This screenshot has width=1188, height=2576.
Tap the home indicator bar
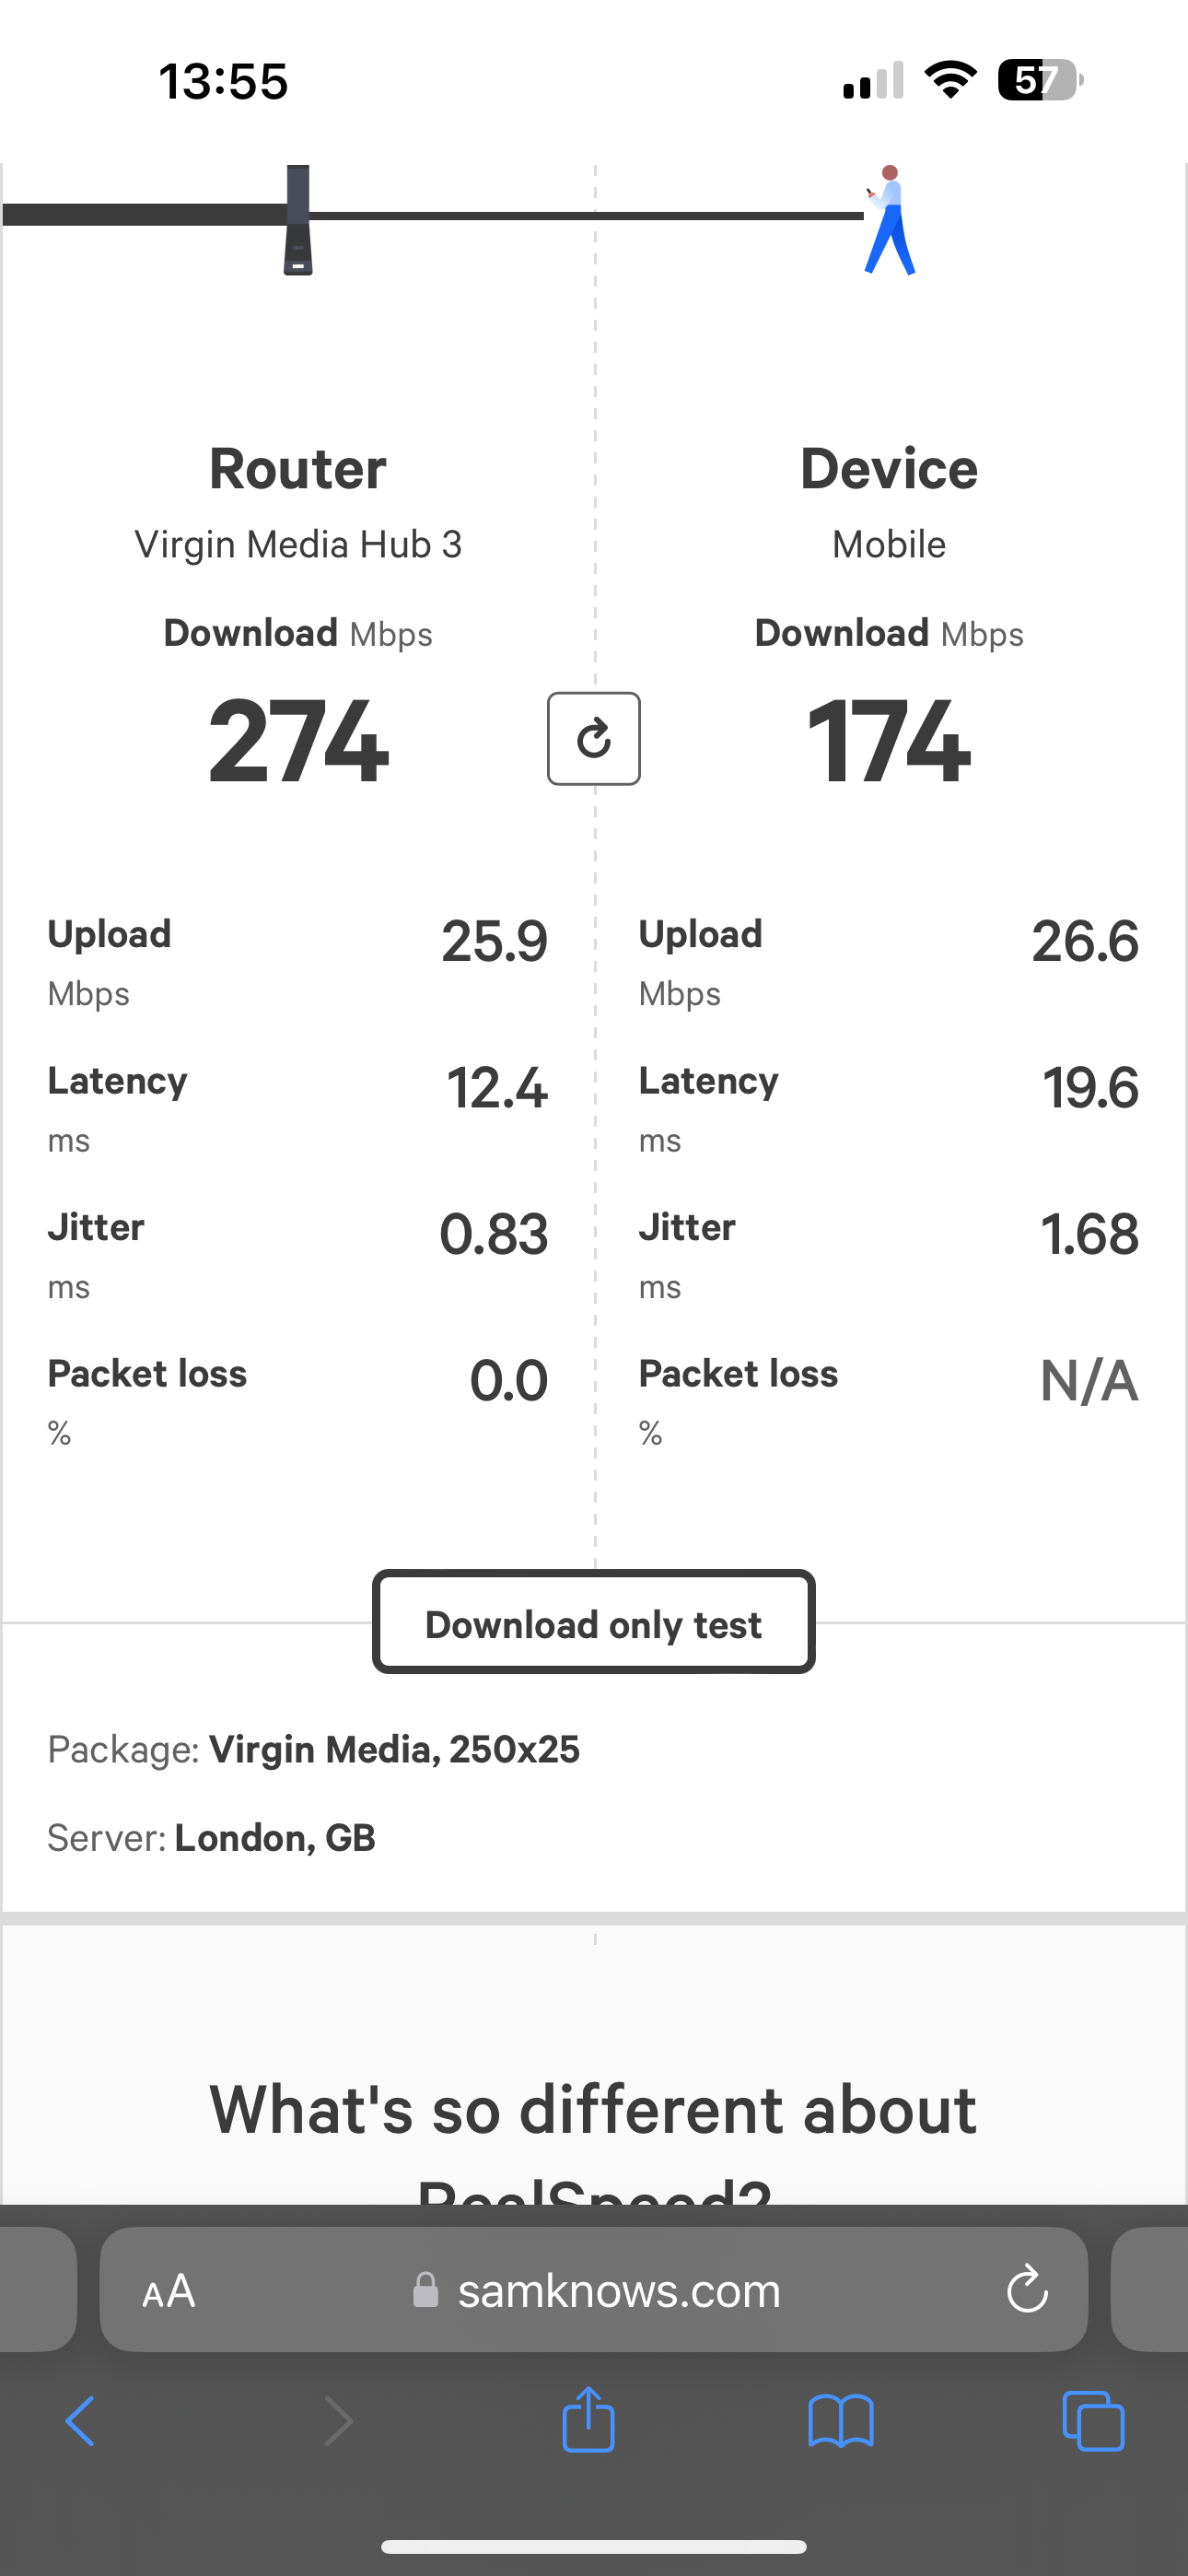(x=594, y=2547)
